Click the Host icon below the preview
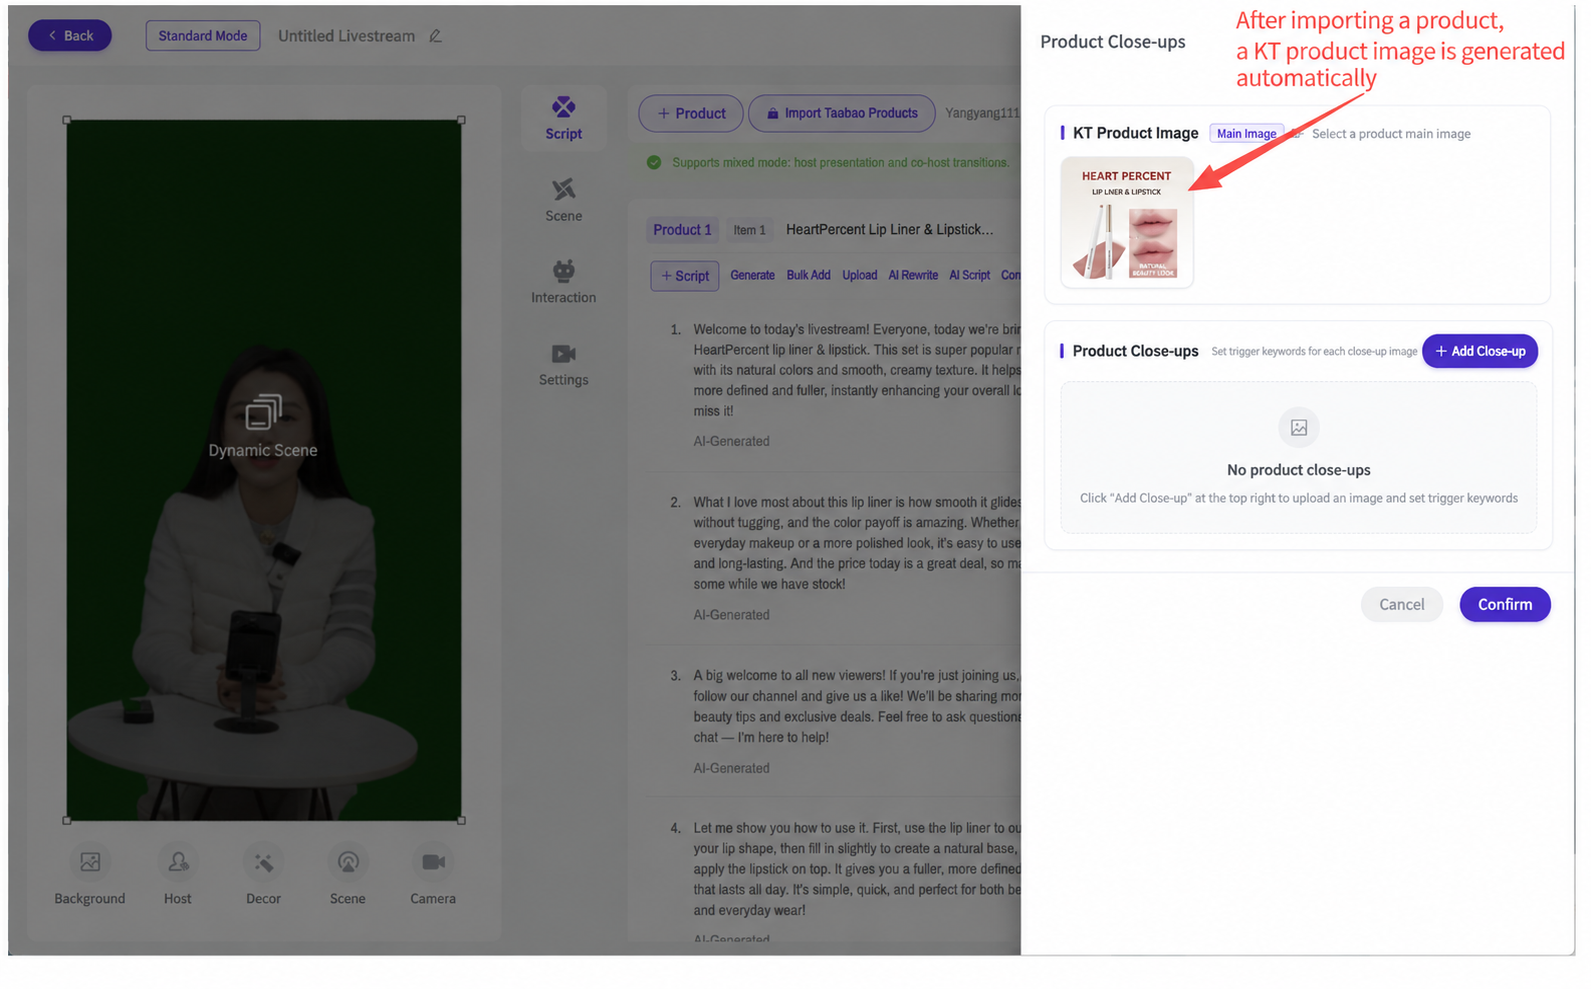Screen dimensions: 1591x989 coord(178,862)
